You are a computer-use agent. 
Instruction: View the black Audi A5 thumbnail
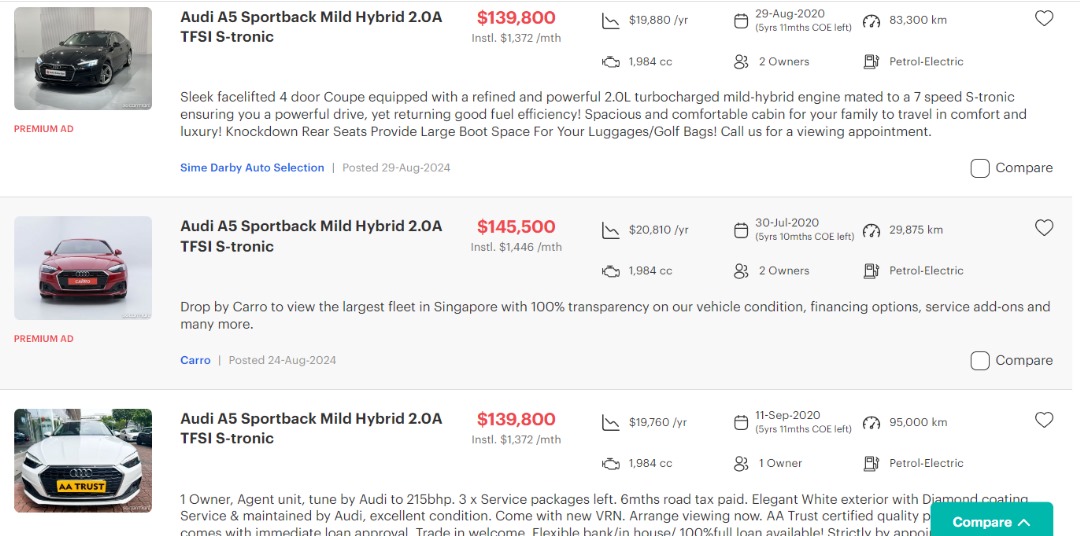tap(83, 58)
